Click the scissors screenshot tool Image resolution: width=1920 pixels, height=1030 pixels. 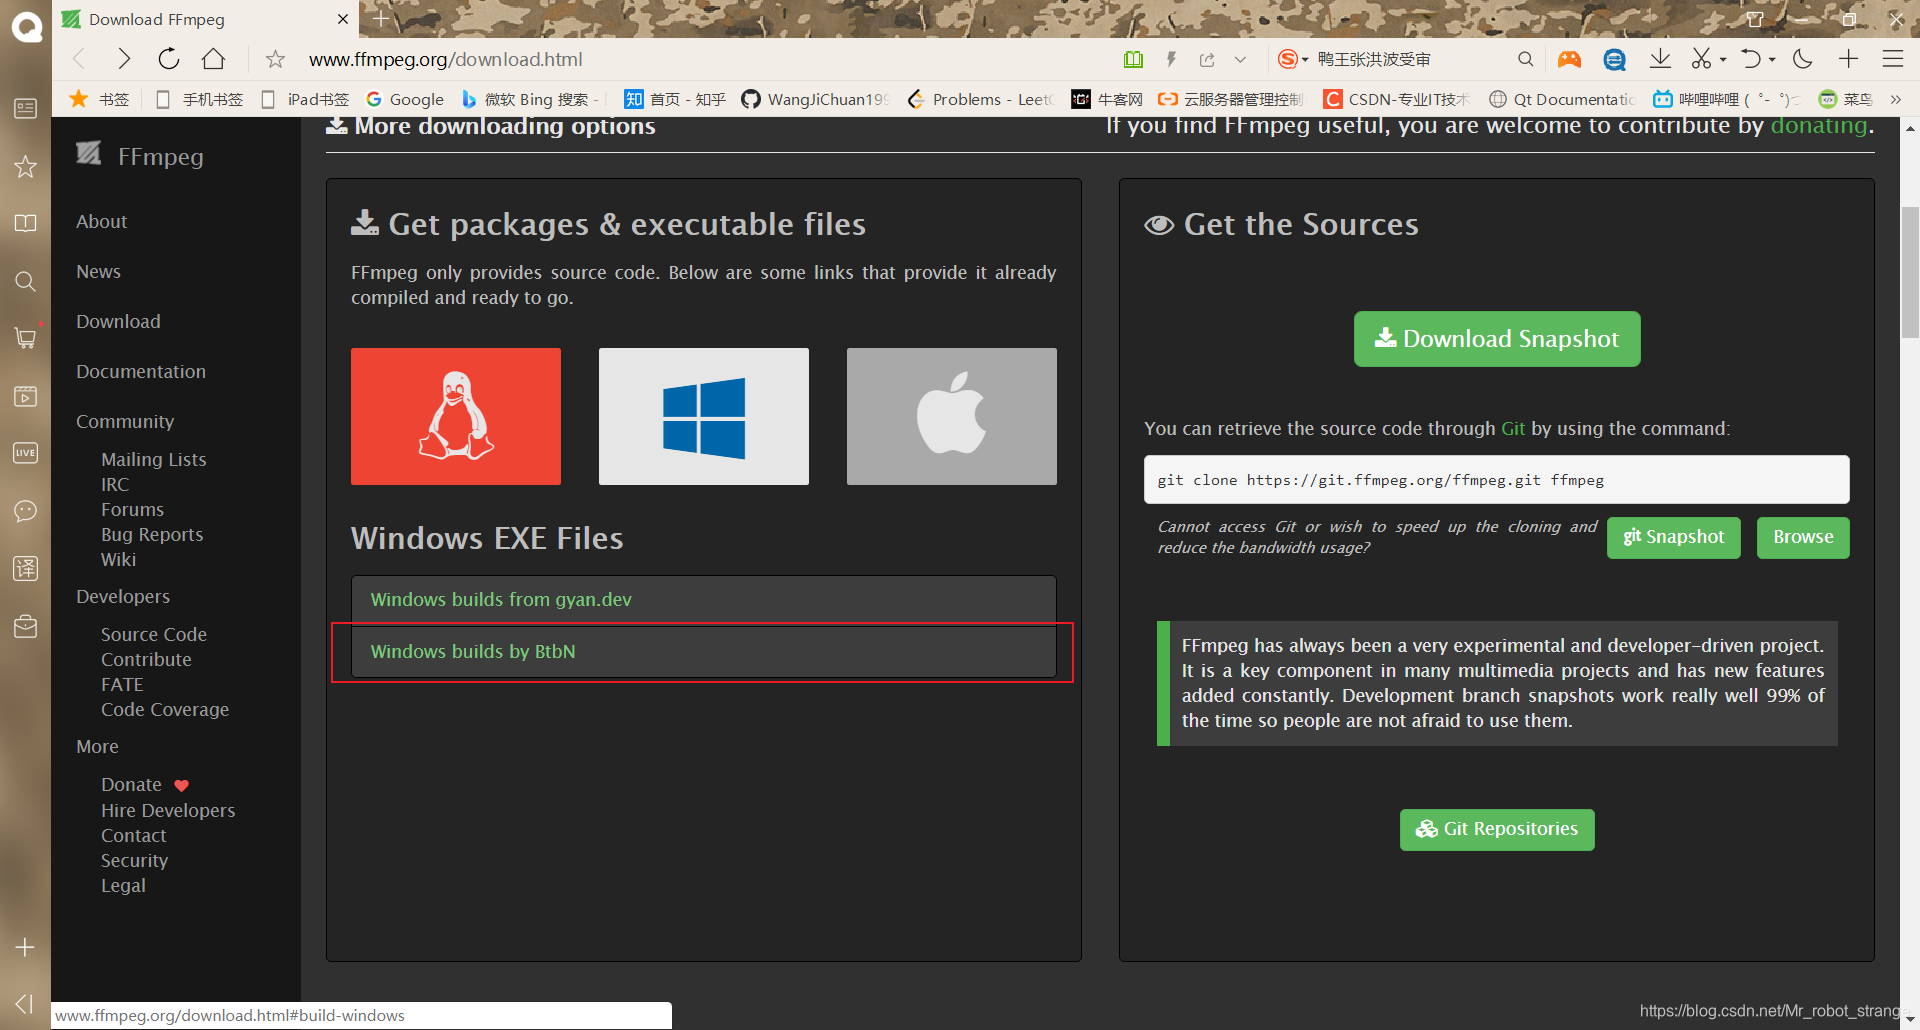(x=1701, y=59)
